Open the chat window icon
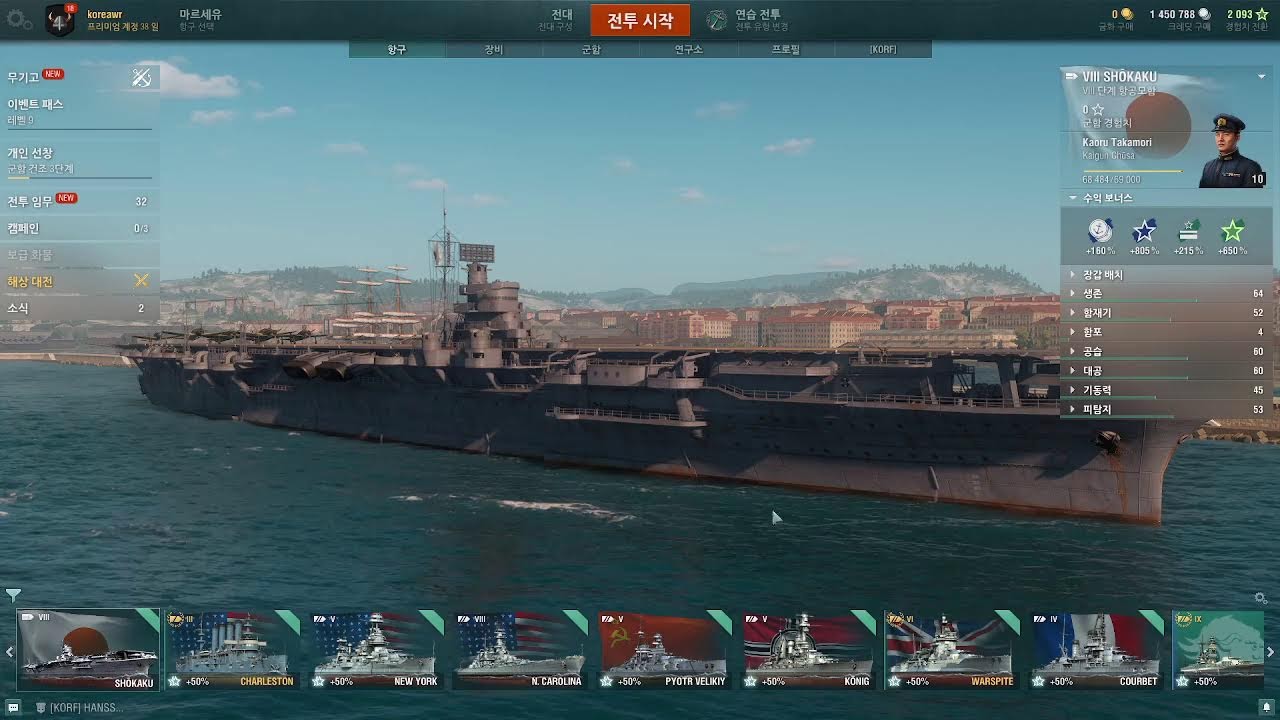 coord(13,707)
